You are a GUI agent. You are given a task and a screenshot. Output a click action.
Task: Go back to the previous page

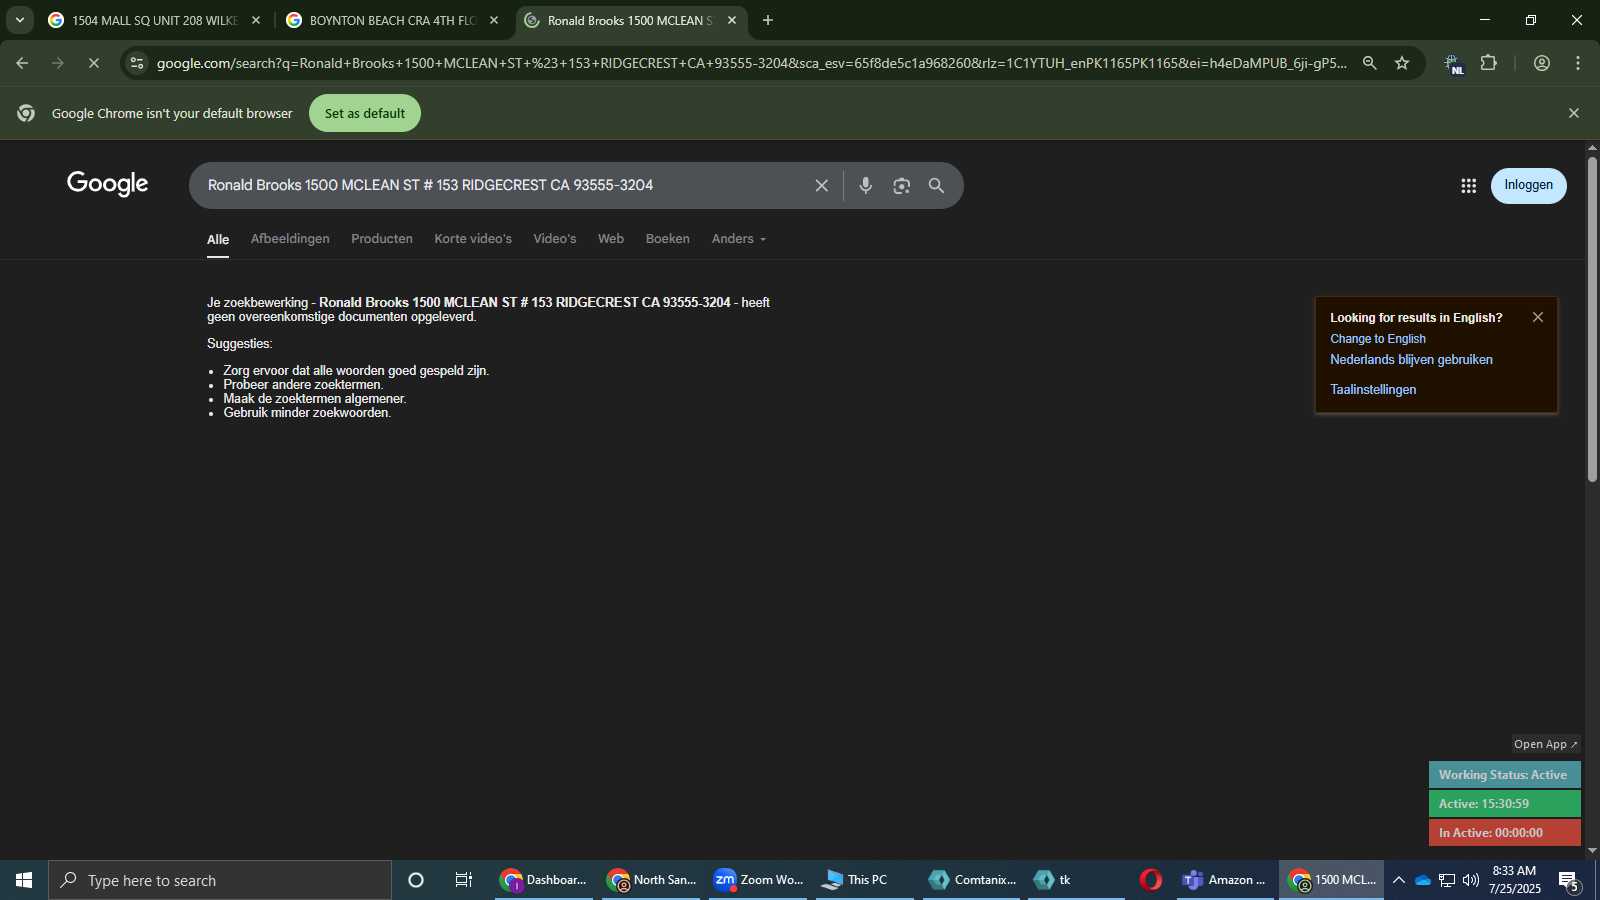22,63
